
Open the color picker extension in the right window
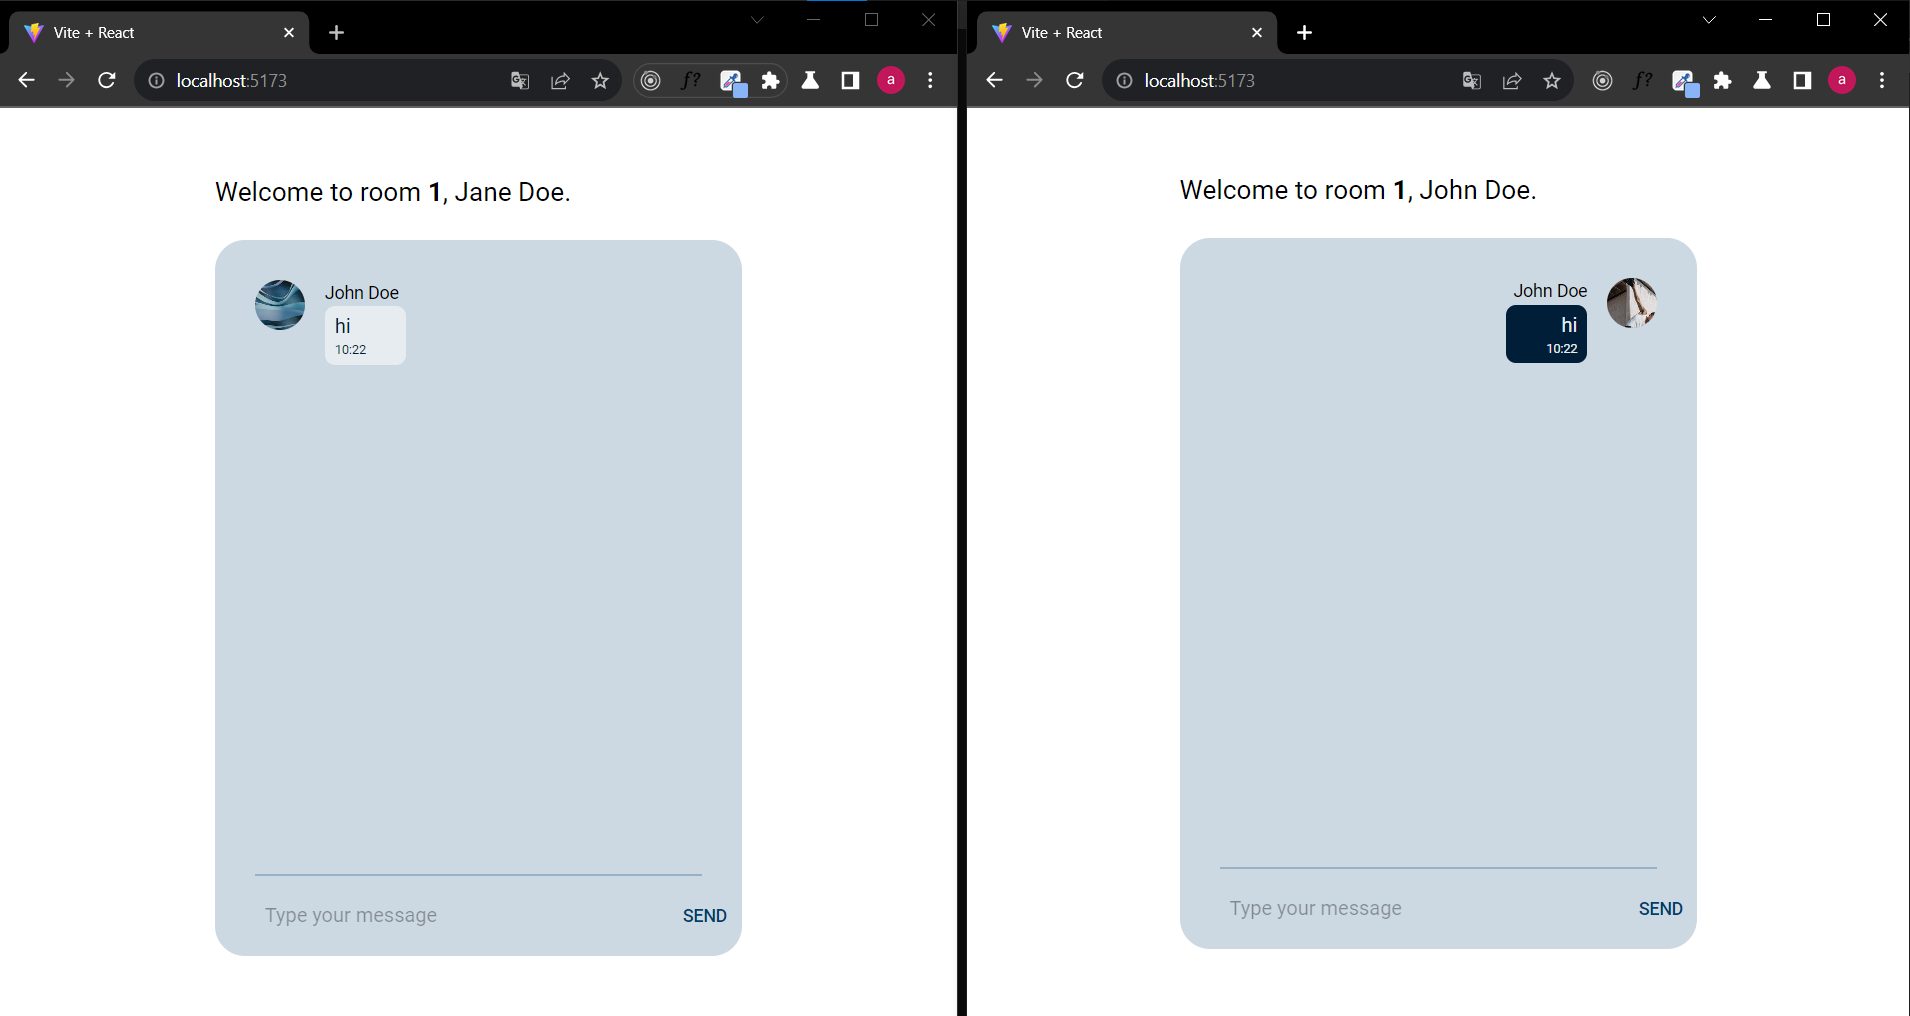[1684, 82]
